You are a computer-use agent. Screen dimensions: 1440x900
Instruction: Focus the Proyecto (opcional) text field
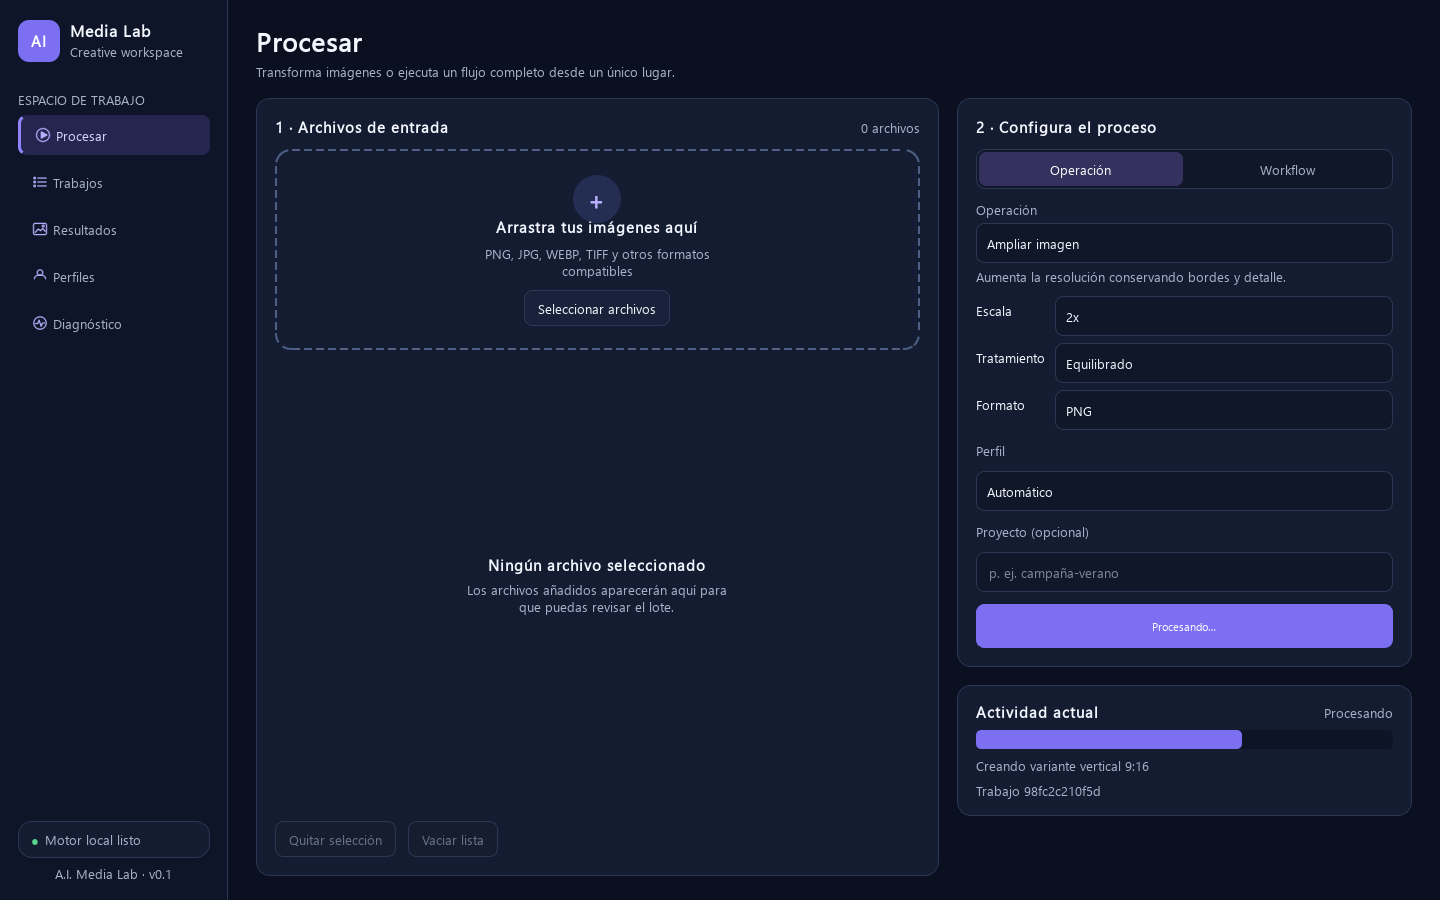(x=1184, y=572)
